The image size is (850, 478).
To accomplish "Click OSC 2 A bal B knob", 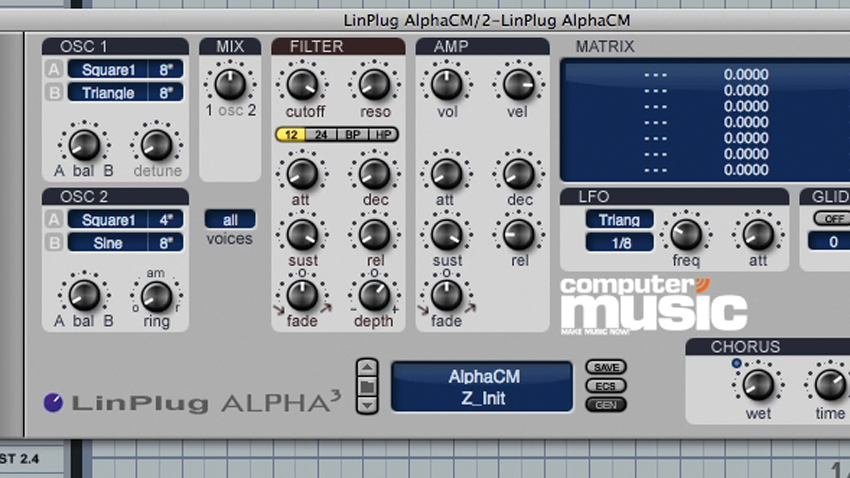I will tap(84, 295).
